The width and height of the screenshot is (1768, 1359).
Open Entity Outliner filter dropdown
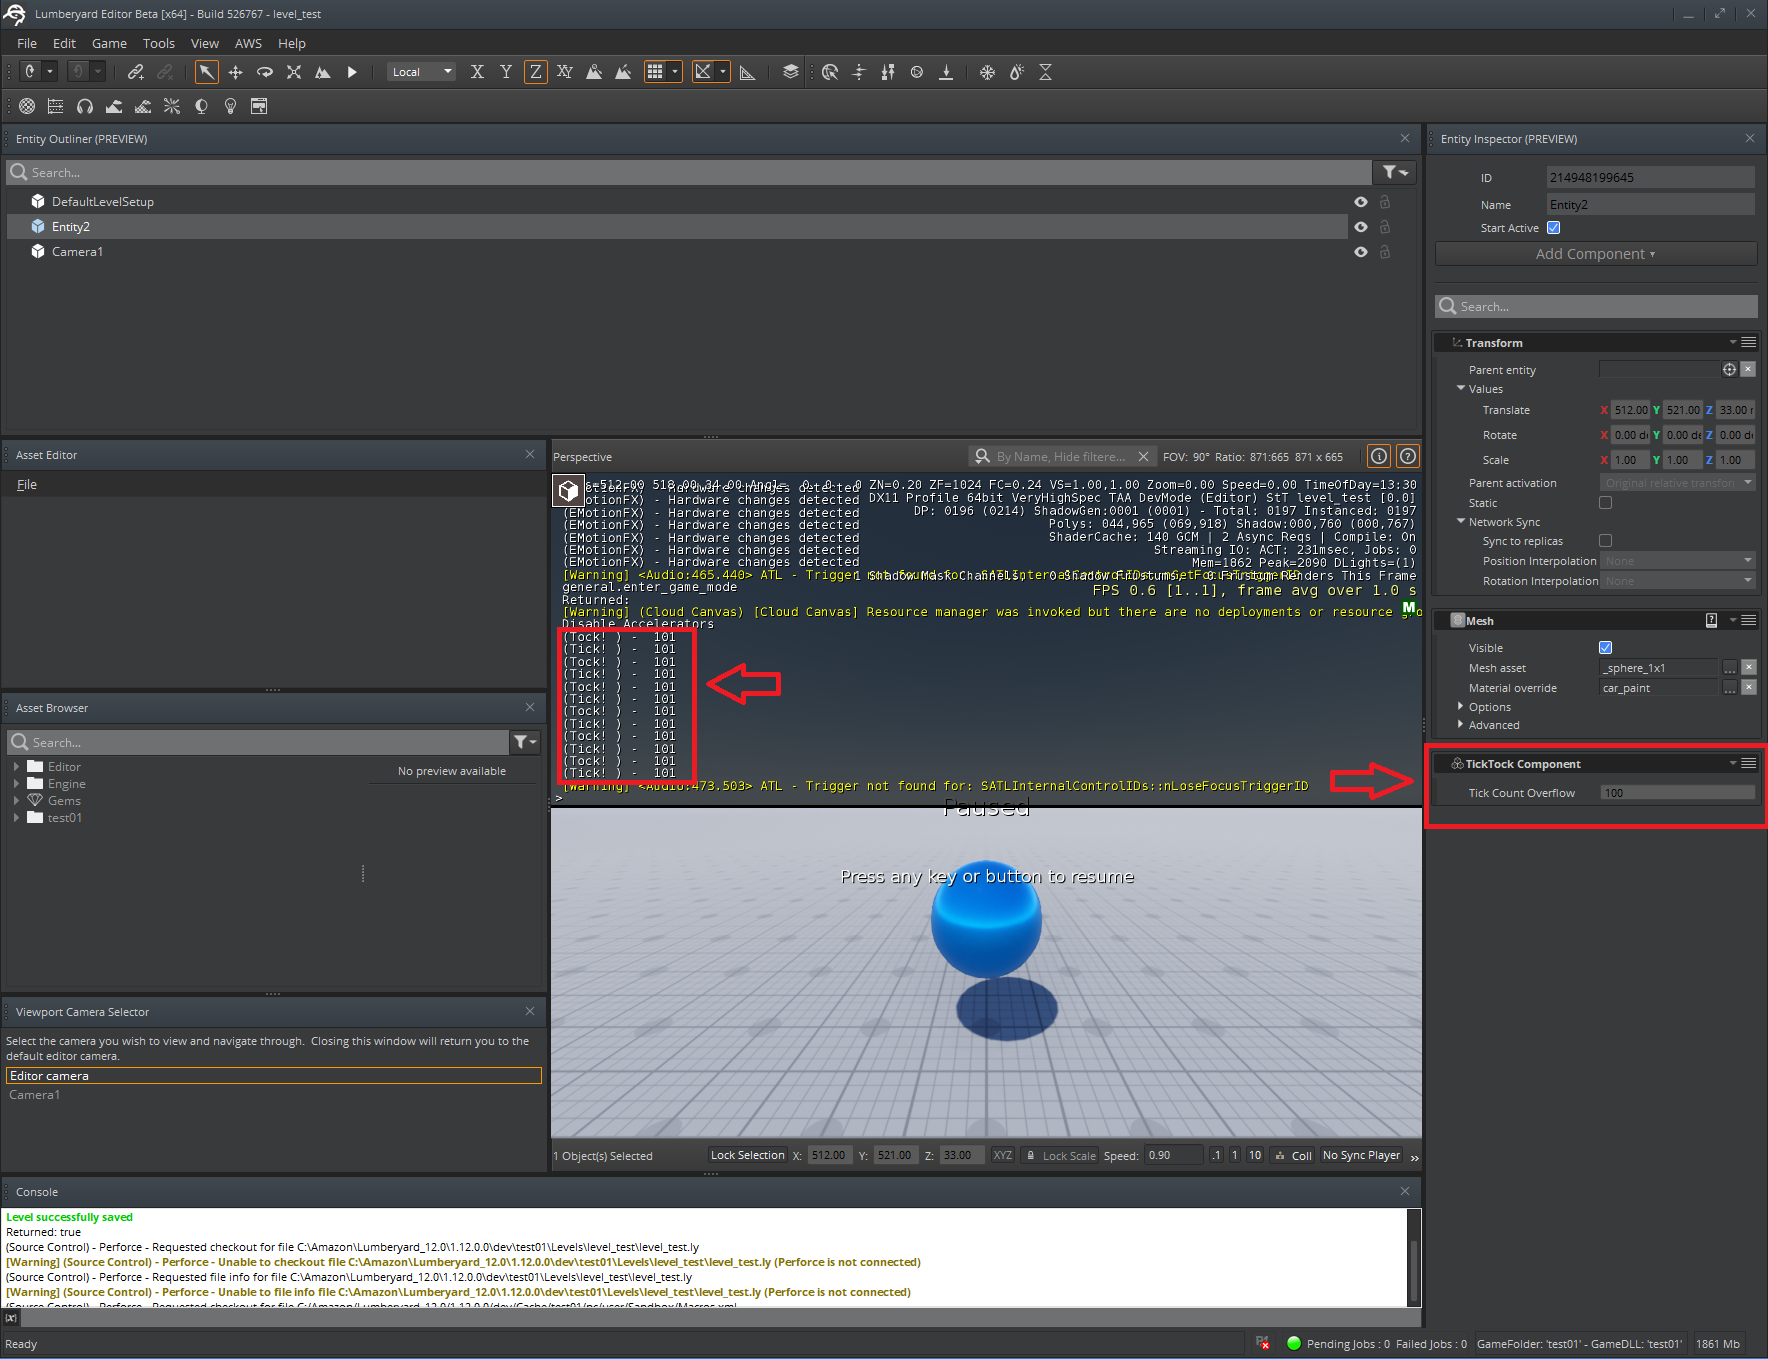click(x=1395, y=172)
